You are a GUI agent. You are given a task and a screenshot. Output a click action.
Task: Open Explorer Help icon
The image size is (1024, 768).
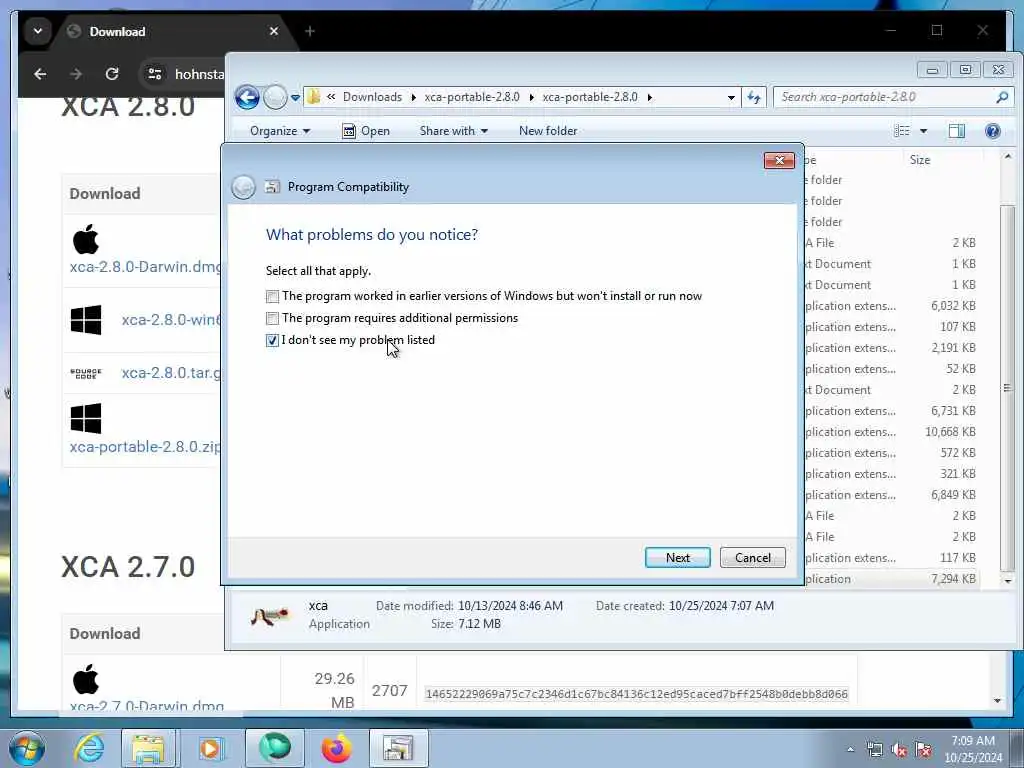point(993,131)
